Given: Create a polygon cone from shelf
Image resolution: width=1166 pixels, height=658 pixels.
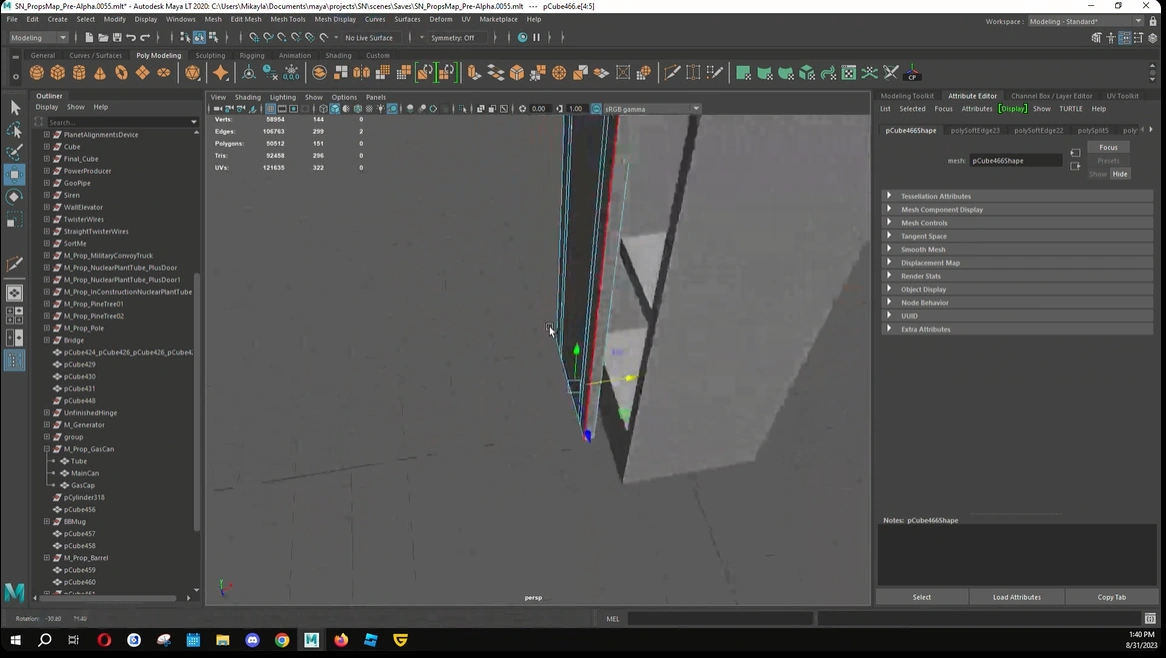Looking at the screenshot, I should tap(100, 73).
